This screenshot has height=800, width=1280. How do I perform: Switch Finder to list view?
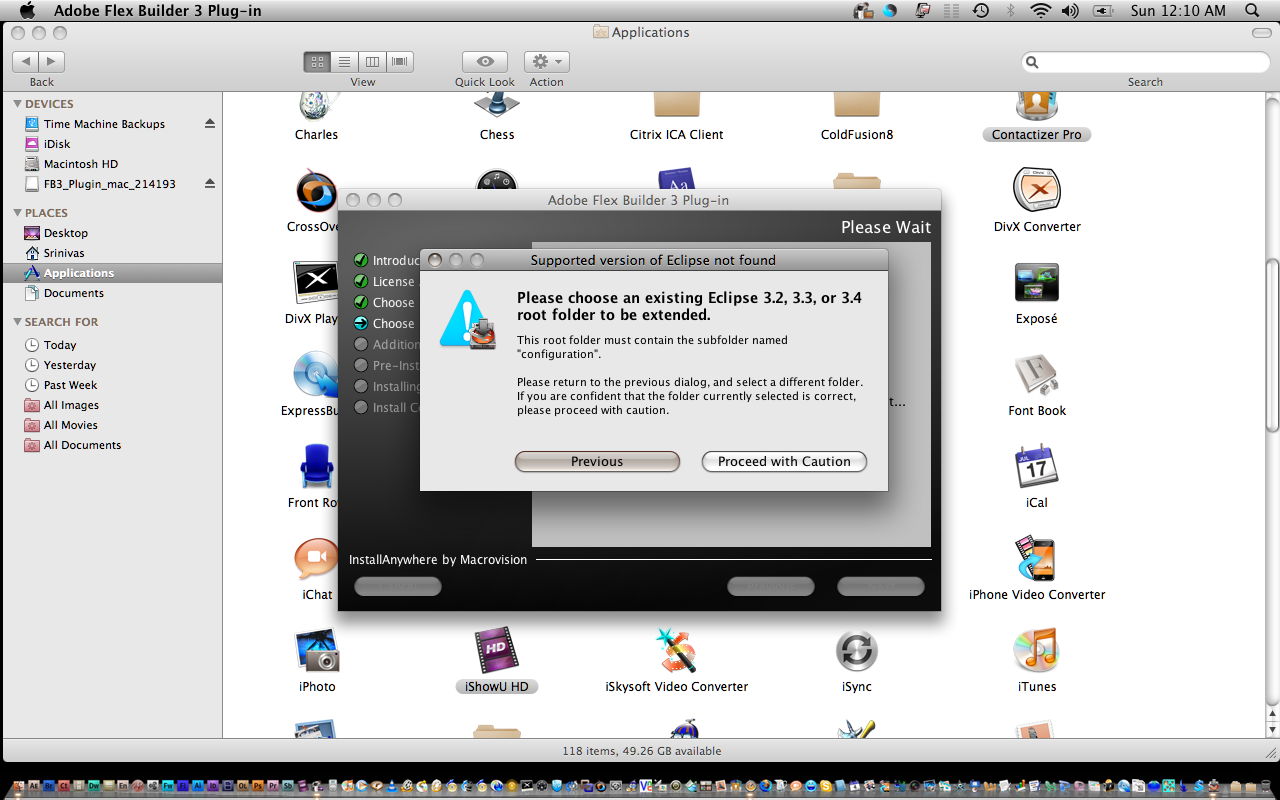345,62
